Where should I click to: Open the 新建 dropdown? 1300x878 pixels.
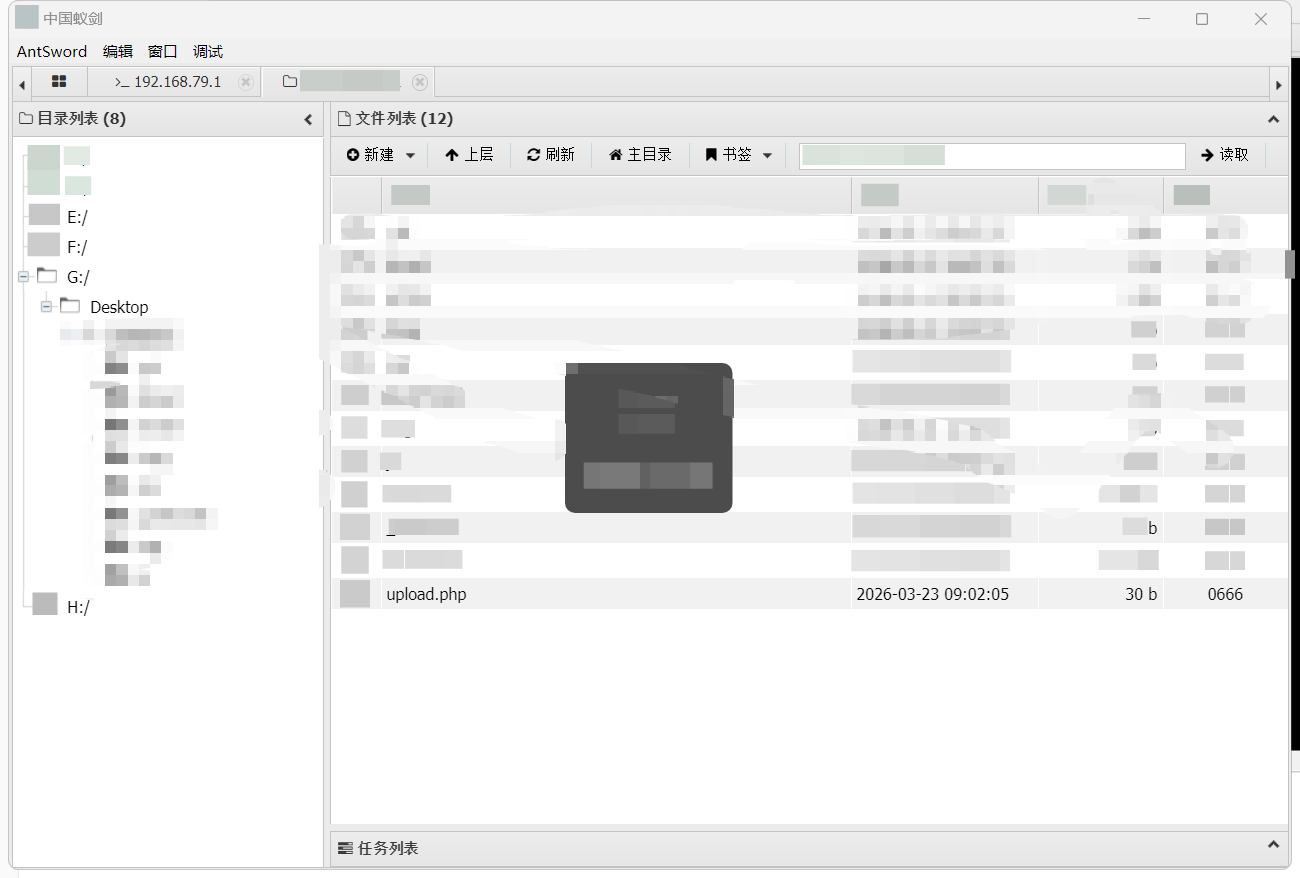pyautogui.click(x=381, y=155)
